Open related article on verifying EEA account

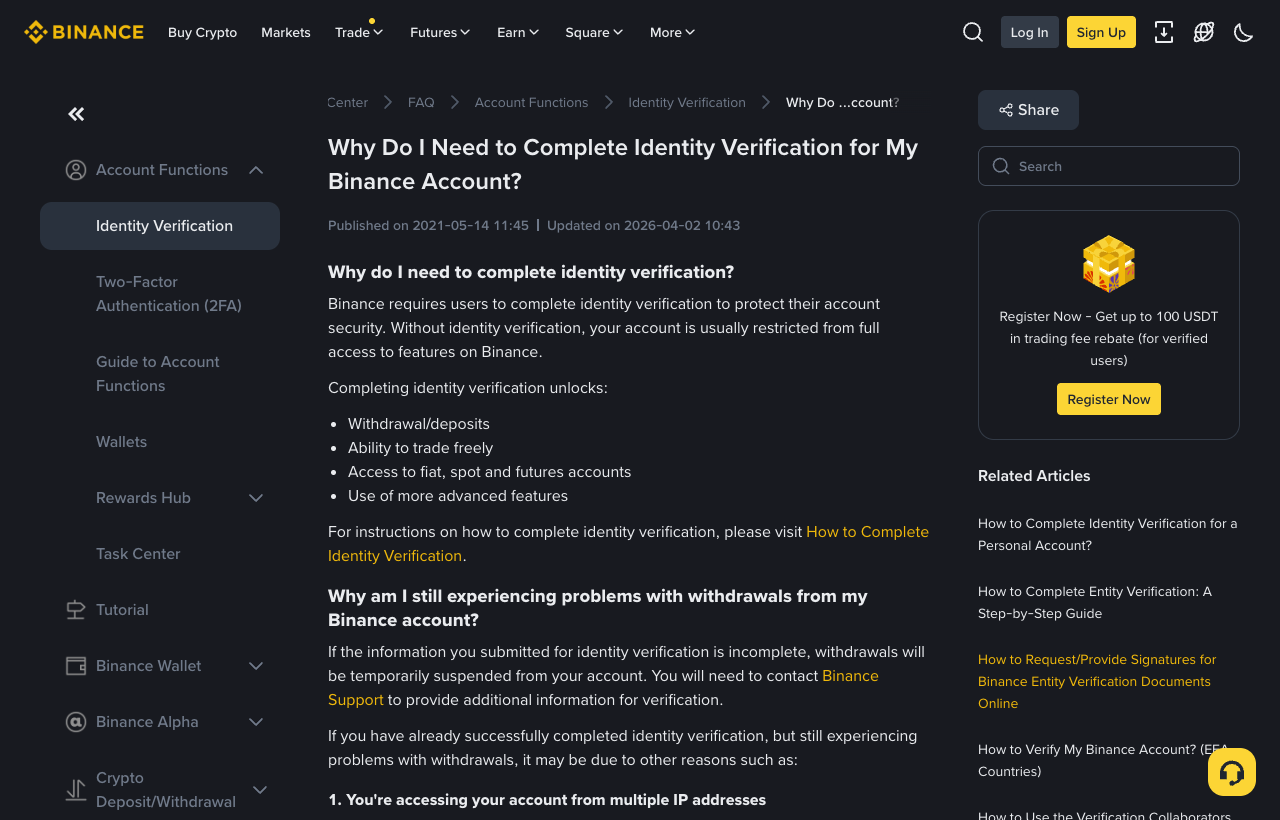(1103, 760)
